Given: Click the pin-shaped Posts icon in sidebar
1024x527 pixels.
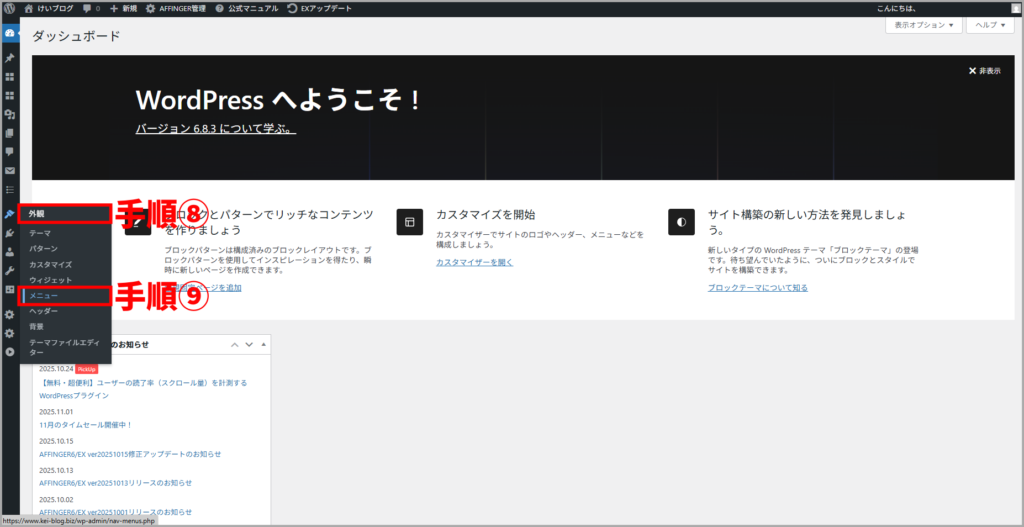Looking at the screenshot, I should pyautogui.click(x=10, y=58).
